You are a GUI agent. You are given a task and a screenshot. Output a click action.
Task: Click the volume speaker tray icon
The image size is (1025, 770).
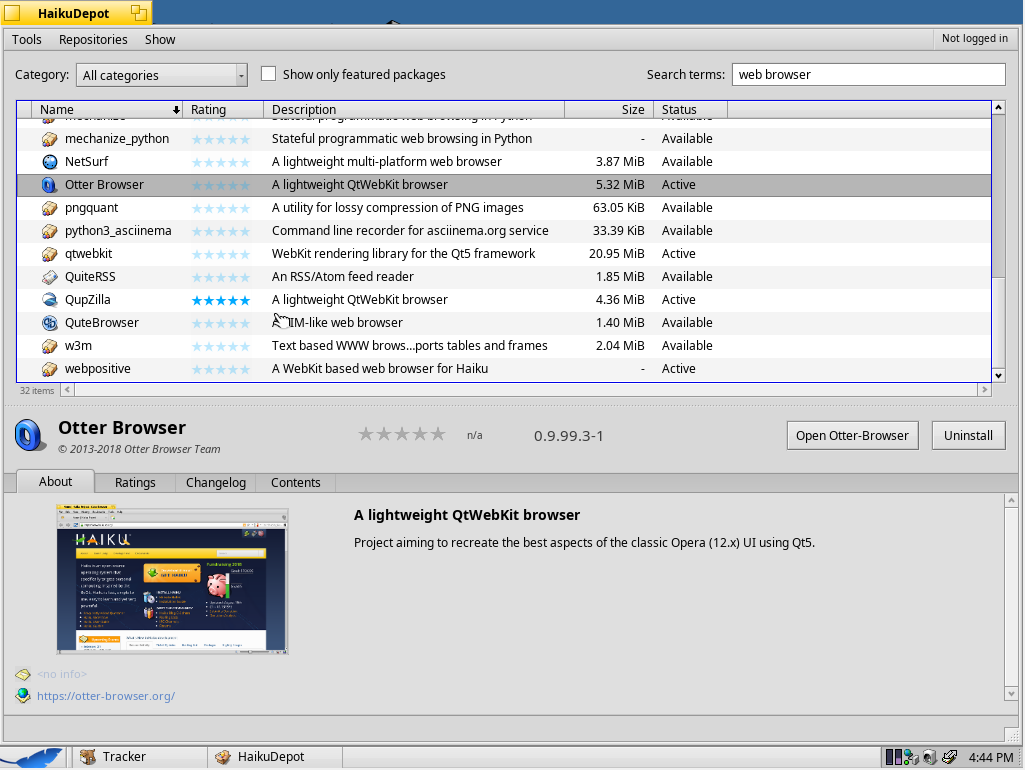pos(930,757)
